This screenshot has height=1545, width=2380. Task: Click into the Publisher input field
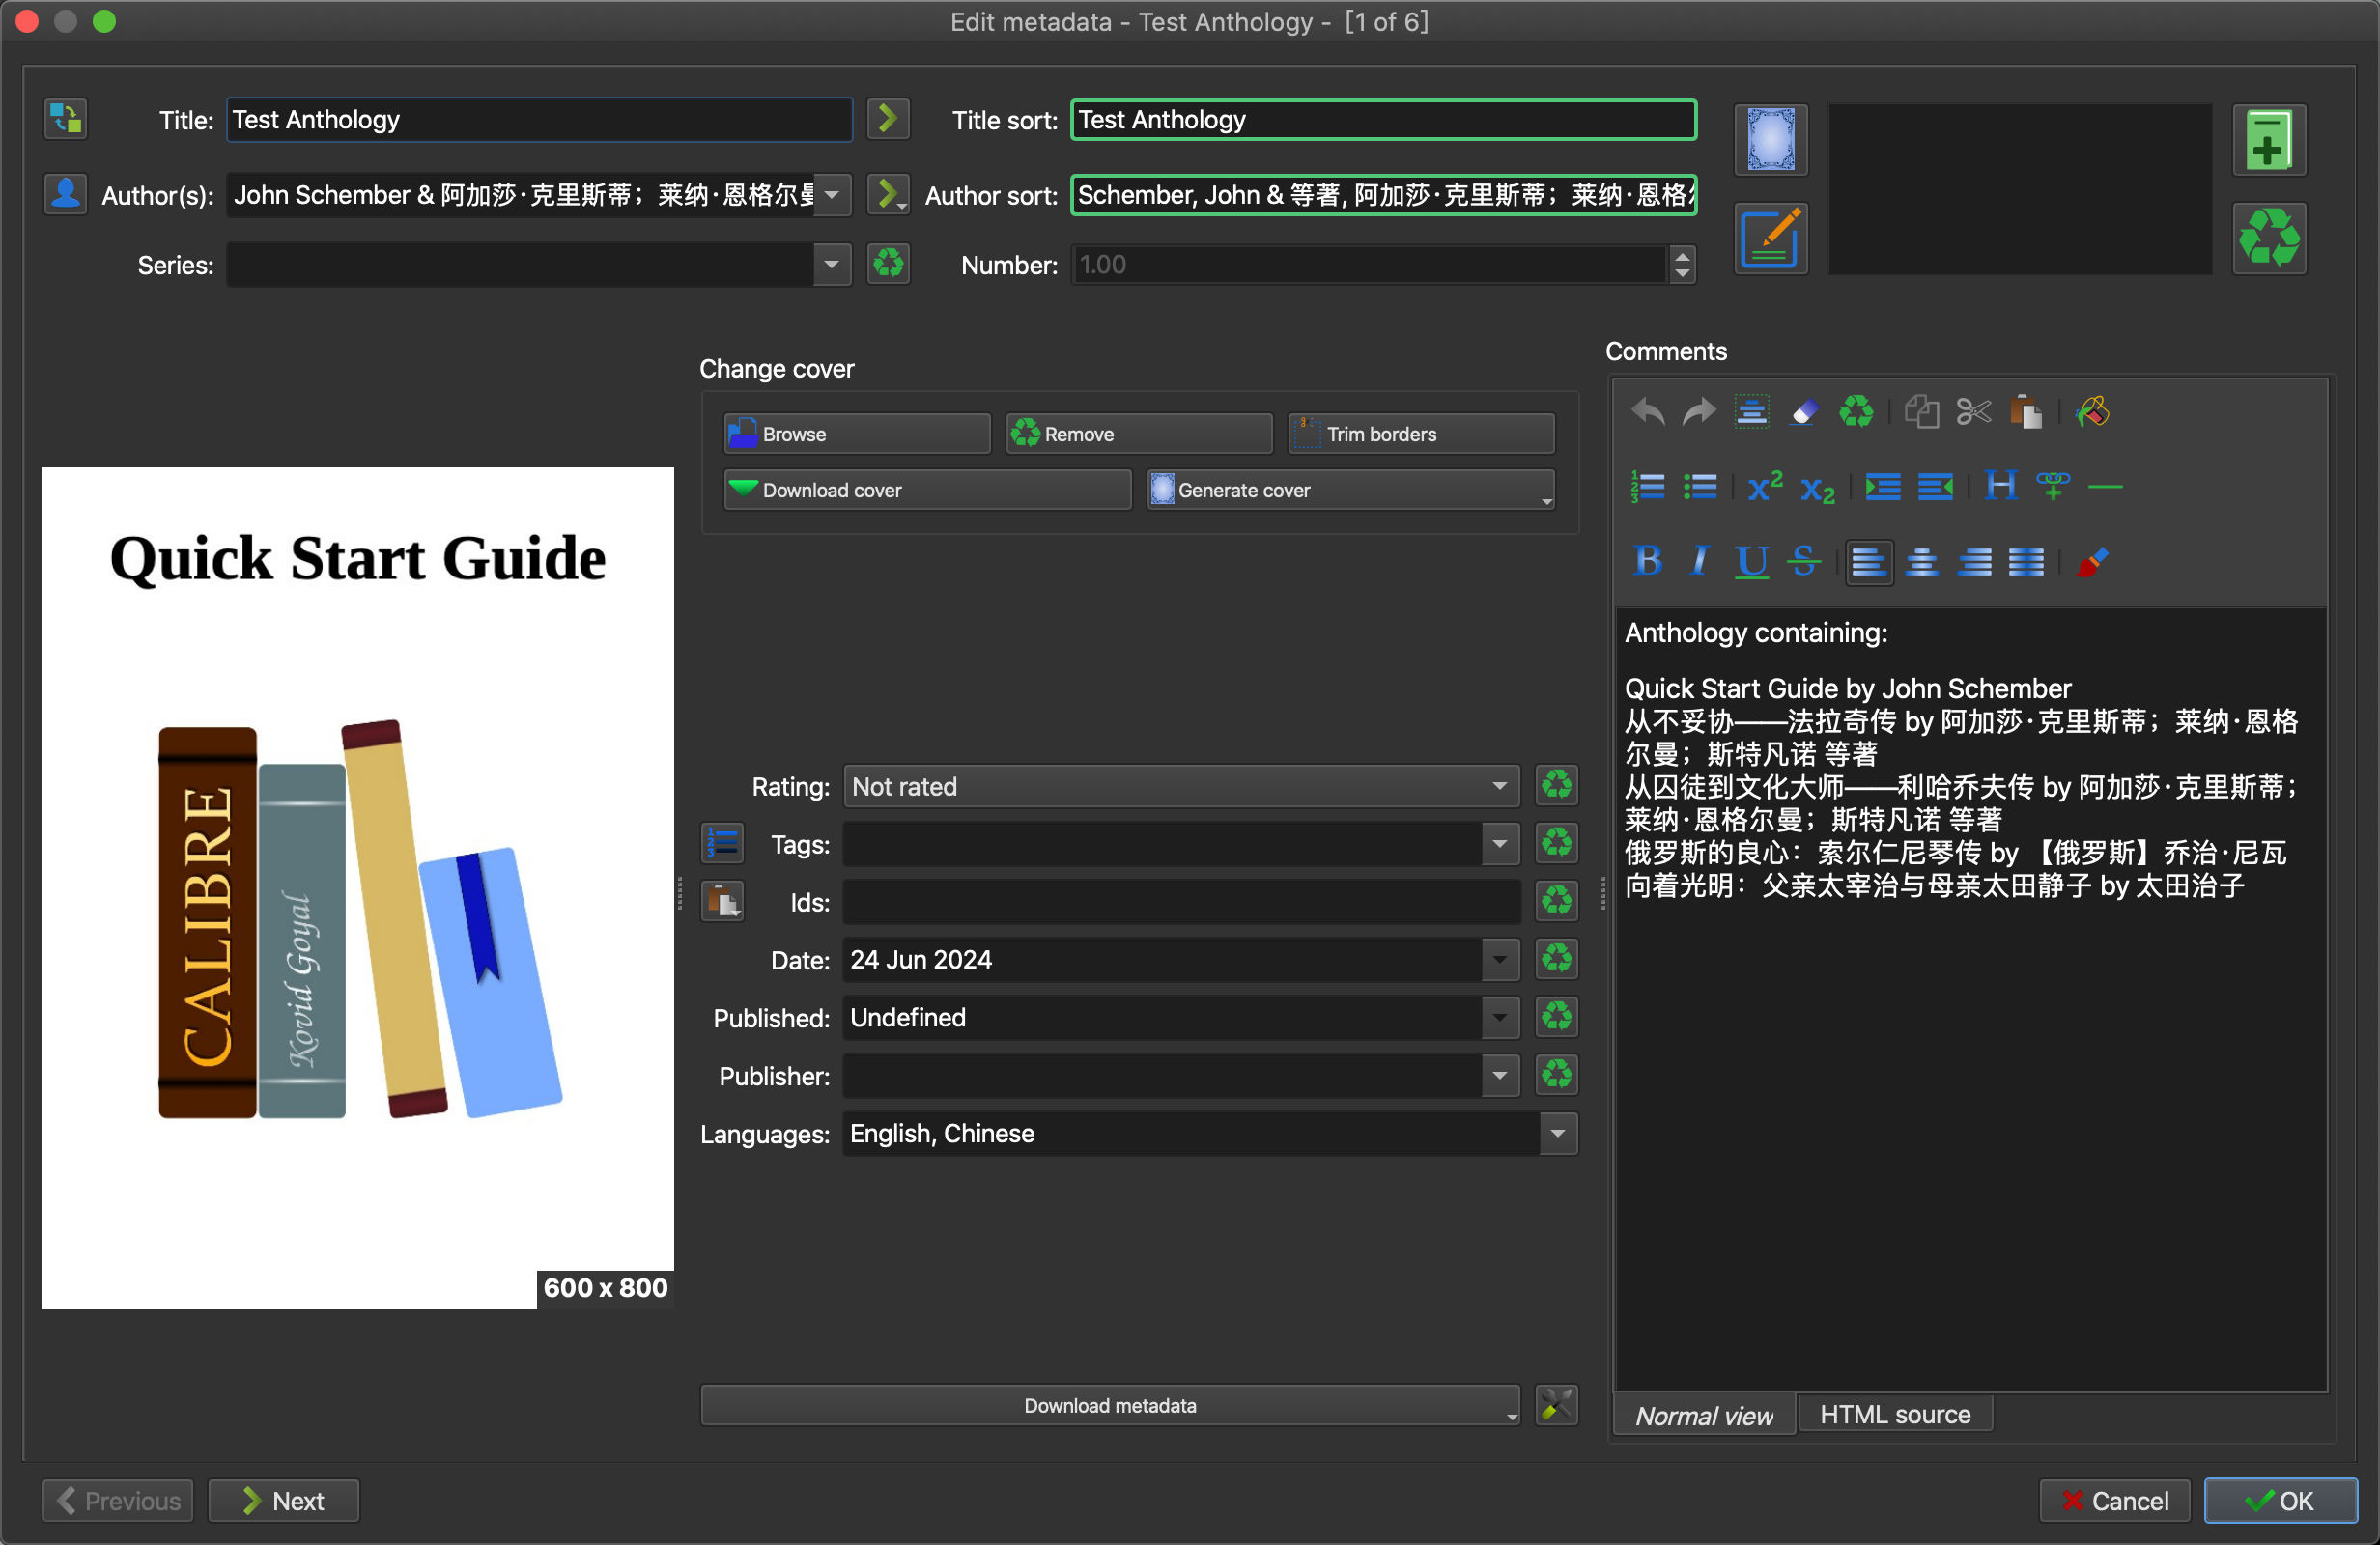[1160, 1076]
